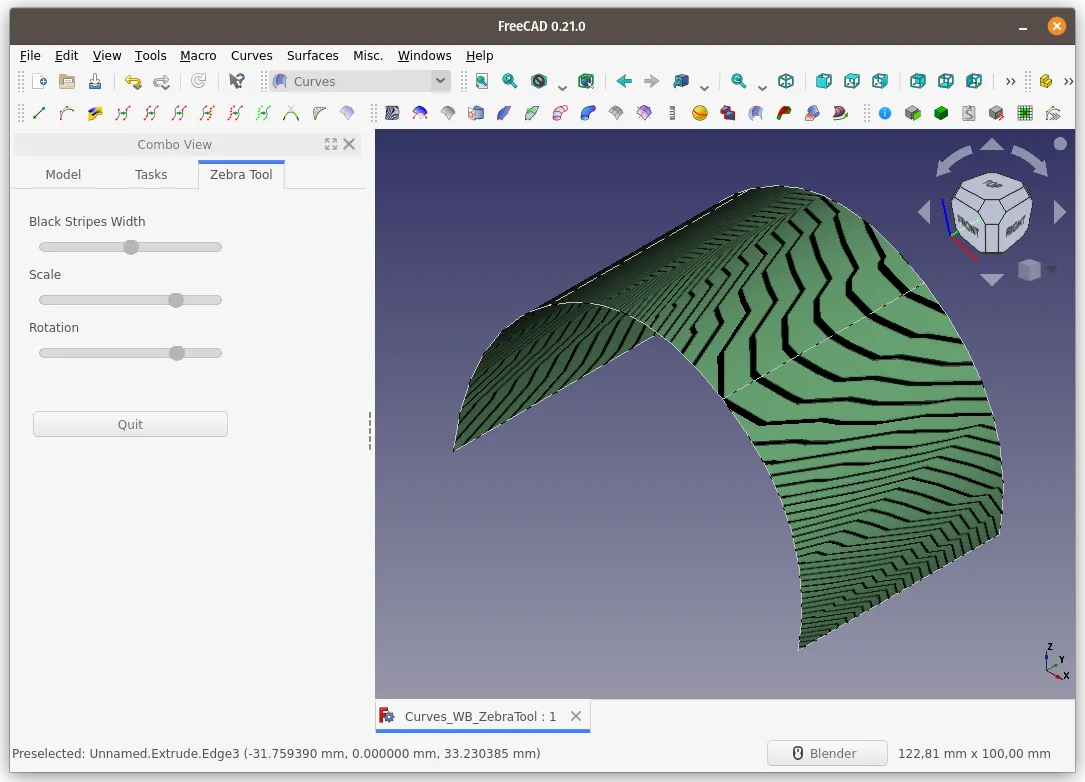The height and width of the screenshot is (782, 1085).
Task: Click the Quit button
Action: [x=130, y=424]
